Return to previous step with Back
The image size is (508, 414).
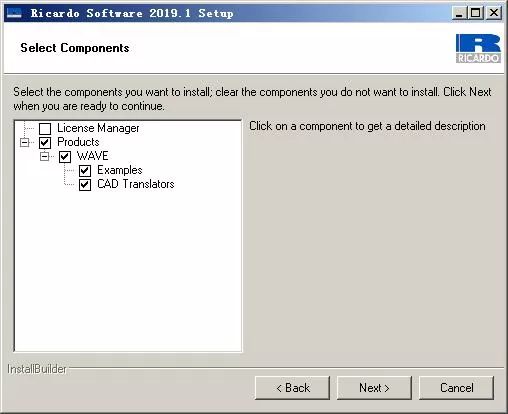(292, 388)
